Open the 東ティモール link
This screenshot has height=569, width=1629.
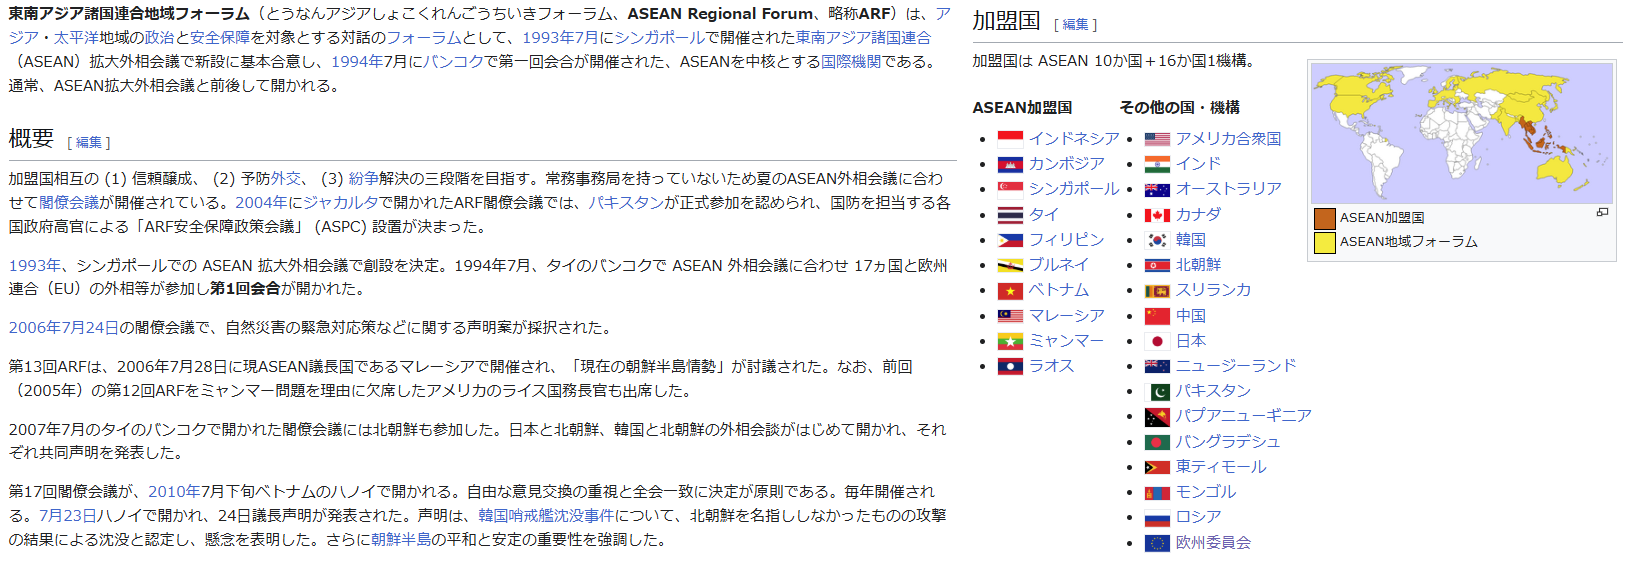point(1221,467)
